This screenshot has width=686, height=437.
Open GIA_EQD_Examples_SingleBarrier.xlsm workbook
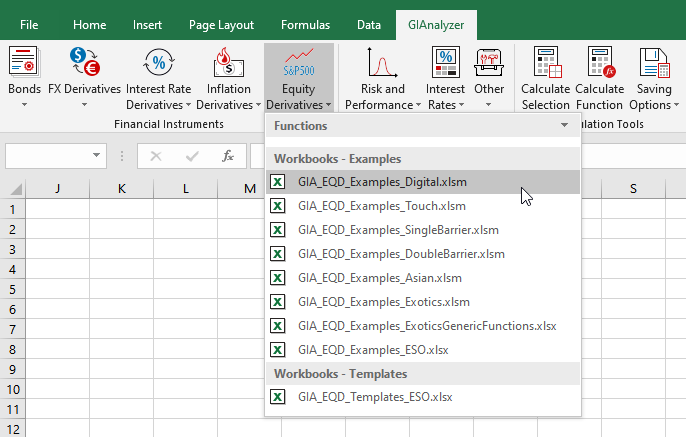point(423,230)
